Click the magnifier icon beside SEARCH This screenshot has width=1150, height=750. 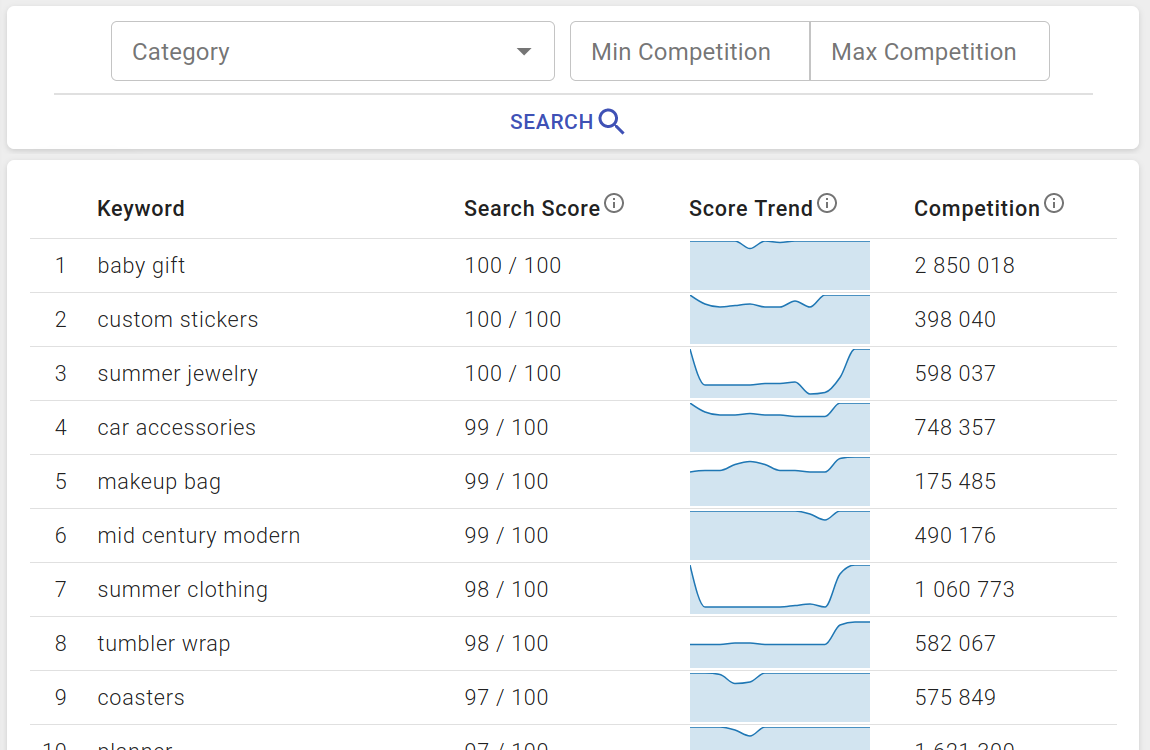click(611, 122)
